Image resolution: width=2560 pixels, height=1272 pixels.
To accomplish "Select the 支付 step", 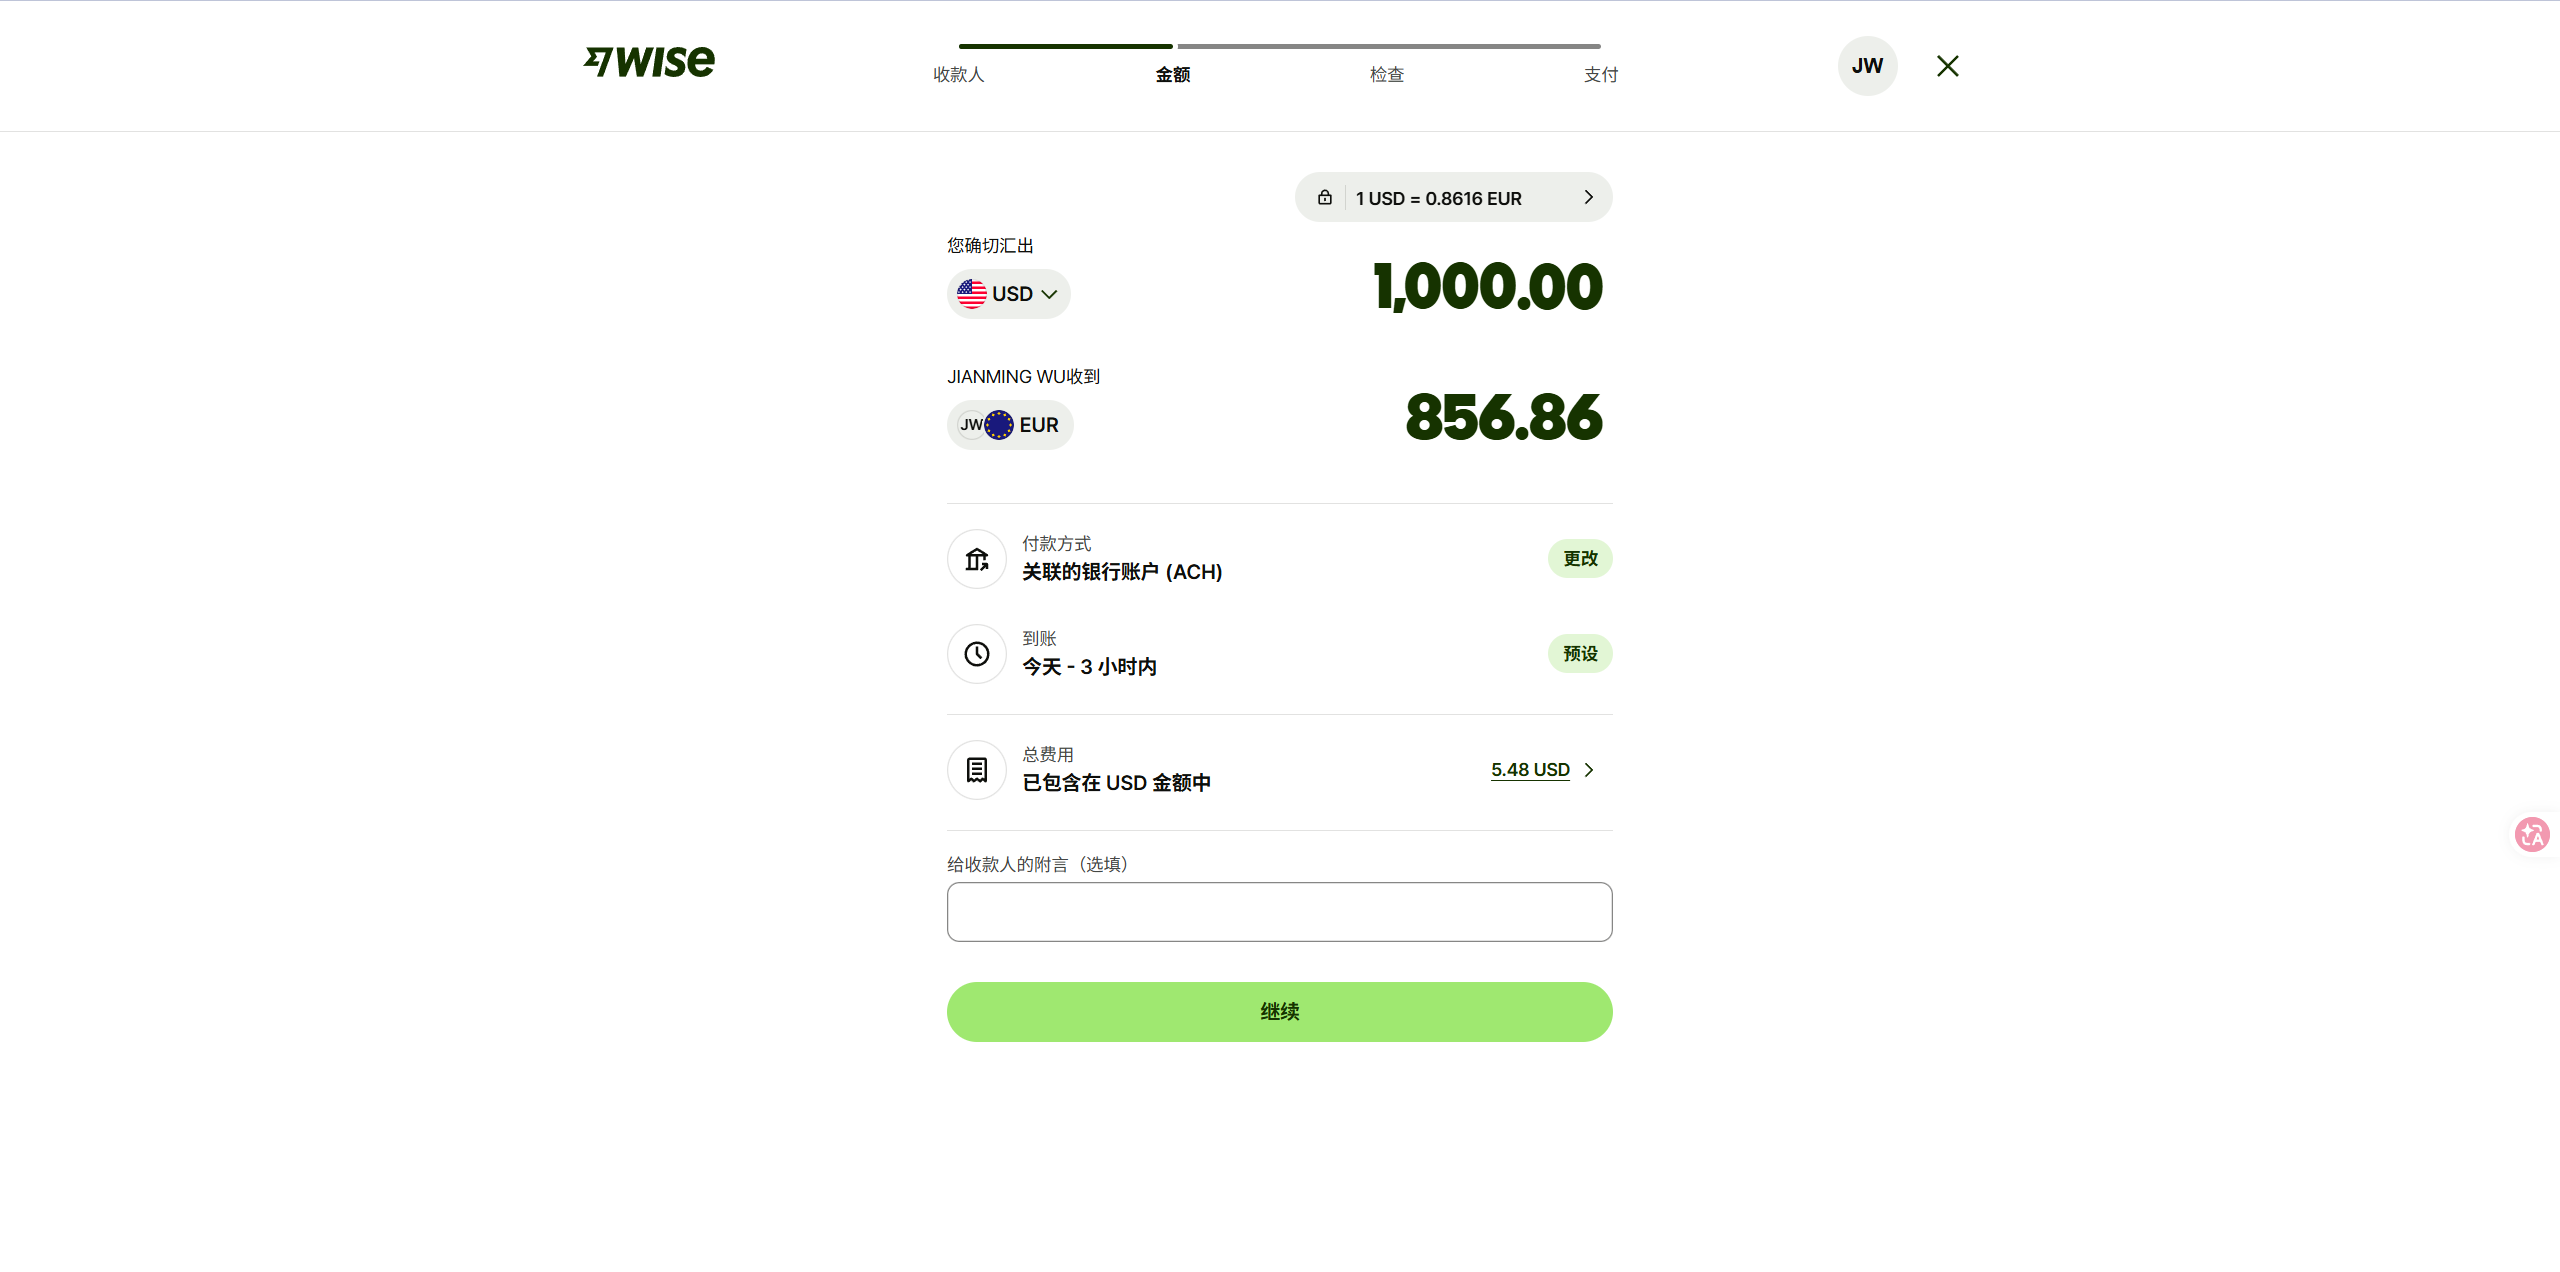I will (x=1600, y=75).
